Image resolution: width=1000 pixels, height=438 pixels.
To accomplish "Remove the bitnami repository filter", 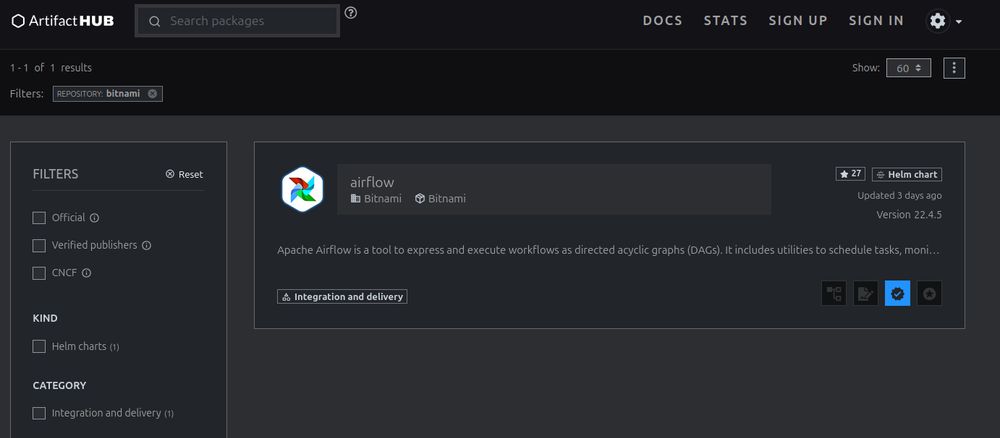I will click(x=152, y=94).
